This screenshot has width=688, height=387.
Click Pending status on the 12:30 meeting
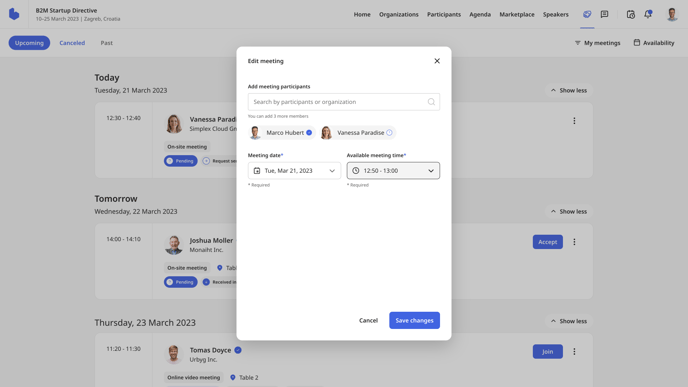click(x=181, y=161)
